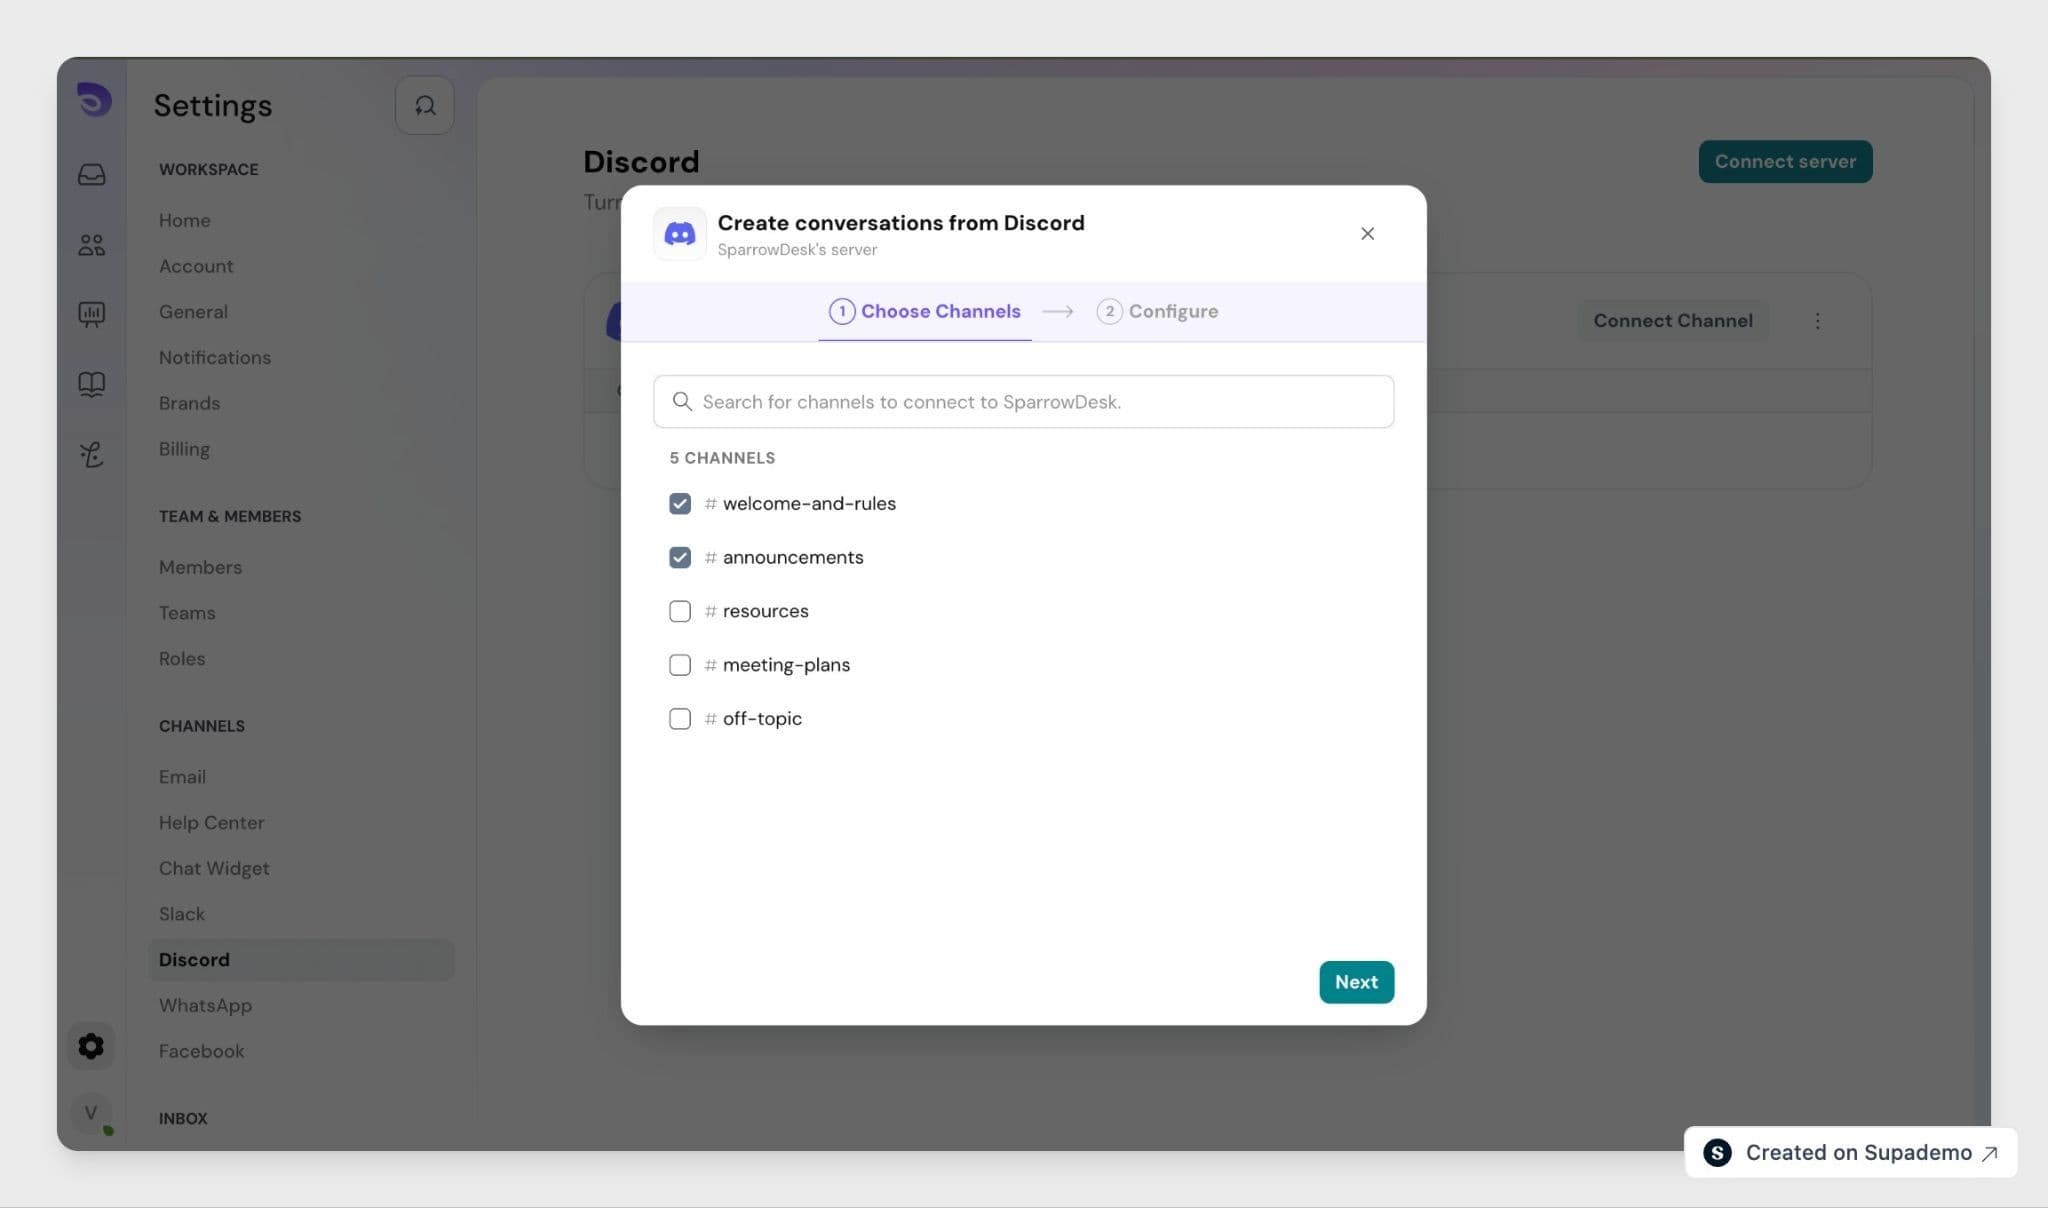This screenshot has height=1208, width=2048.
Task: Open Home settings
Action: point(185,220)
